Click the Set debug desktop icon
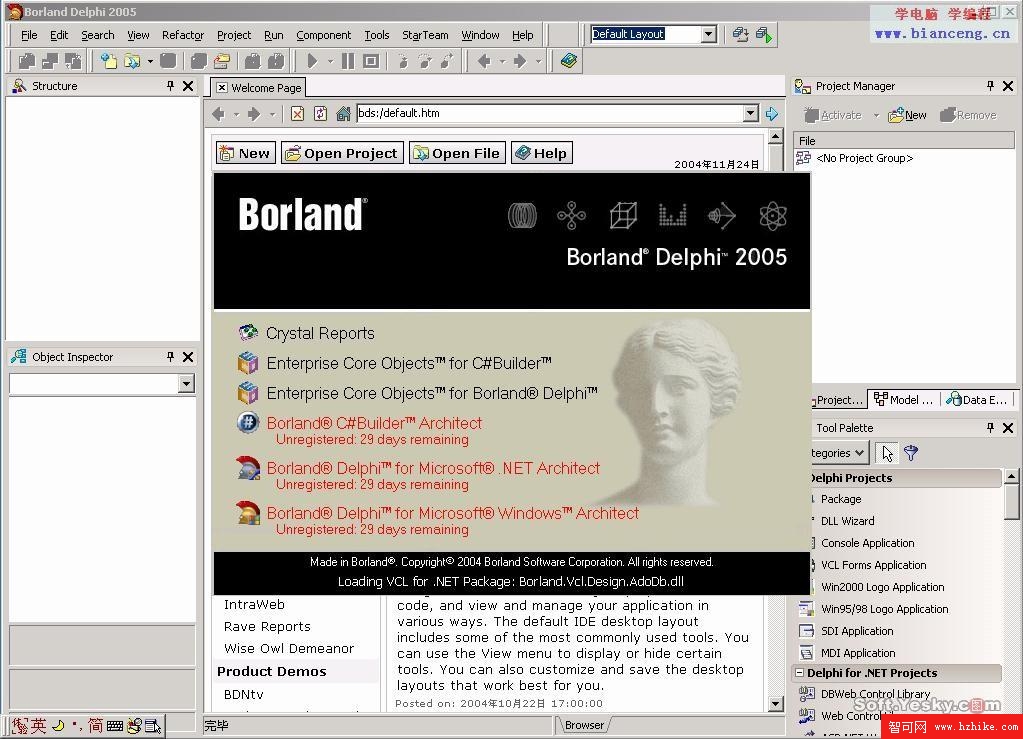1023x739 pixels. (764, 35)
